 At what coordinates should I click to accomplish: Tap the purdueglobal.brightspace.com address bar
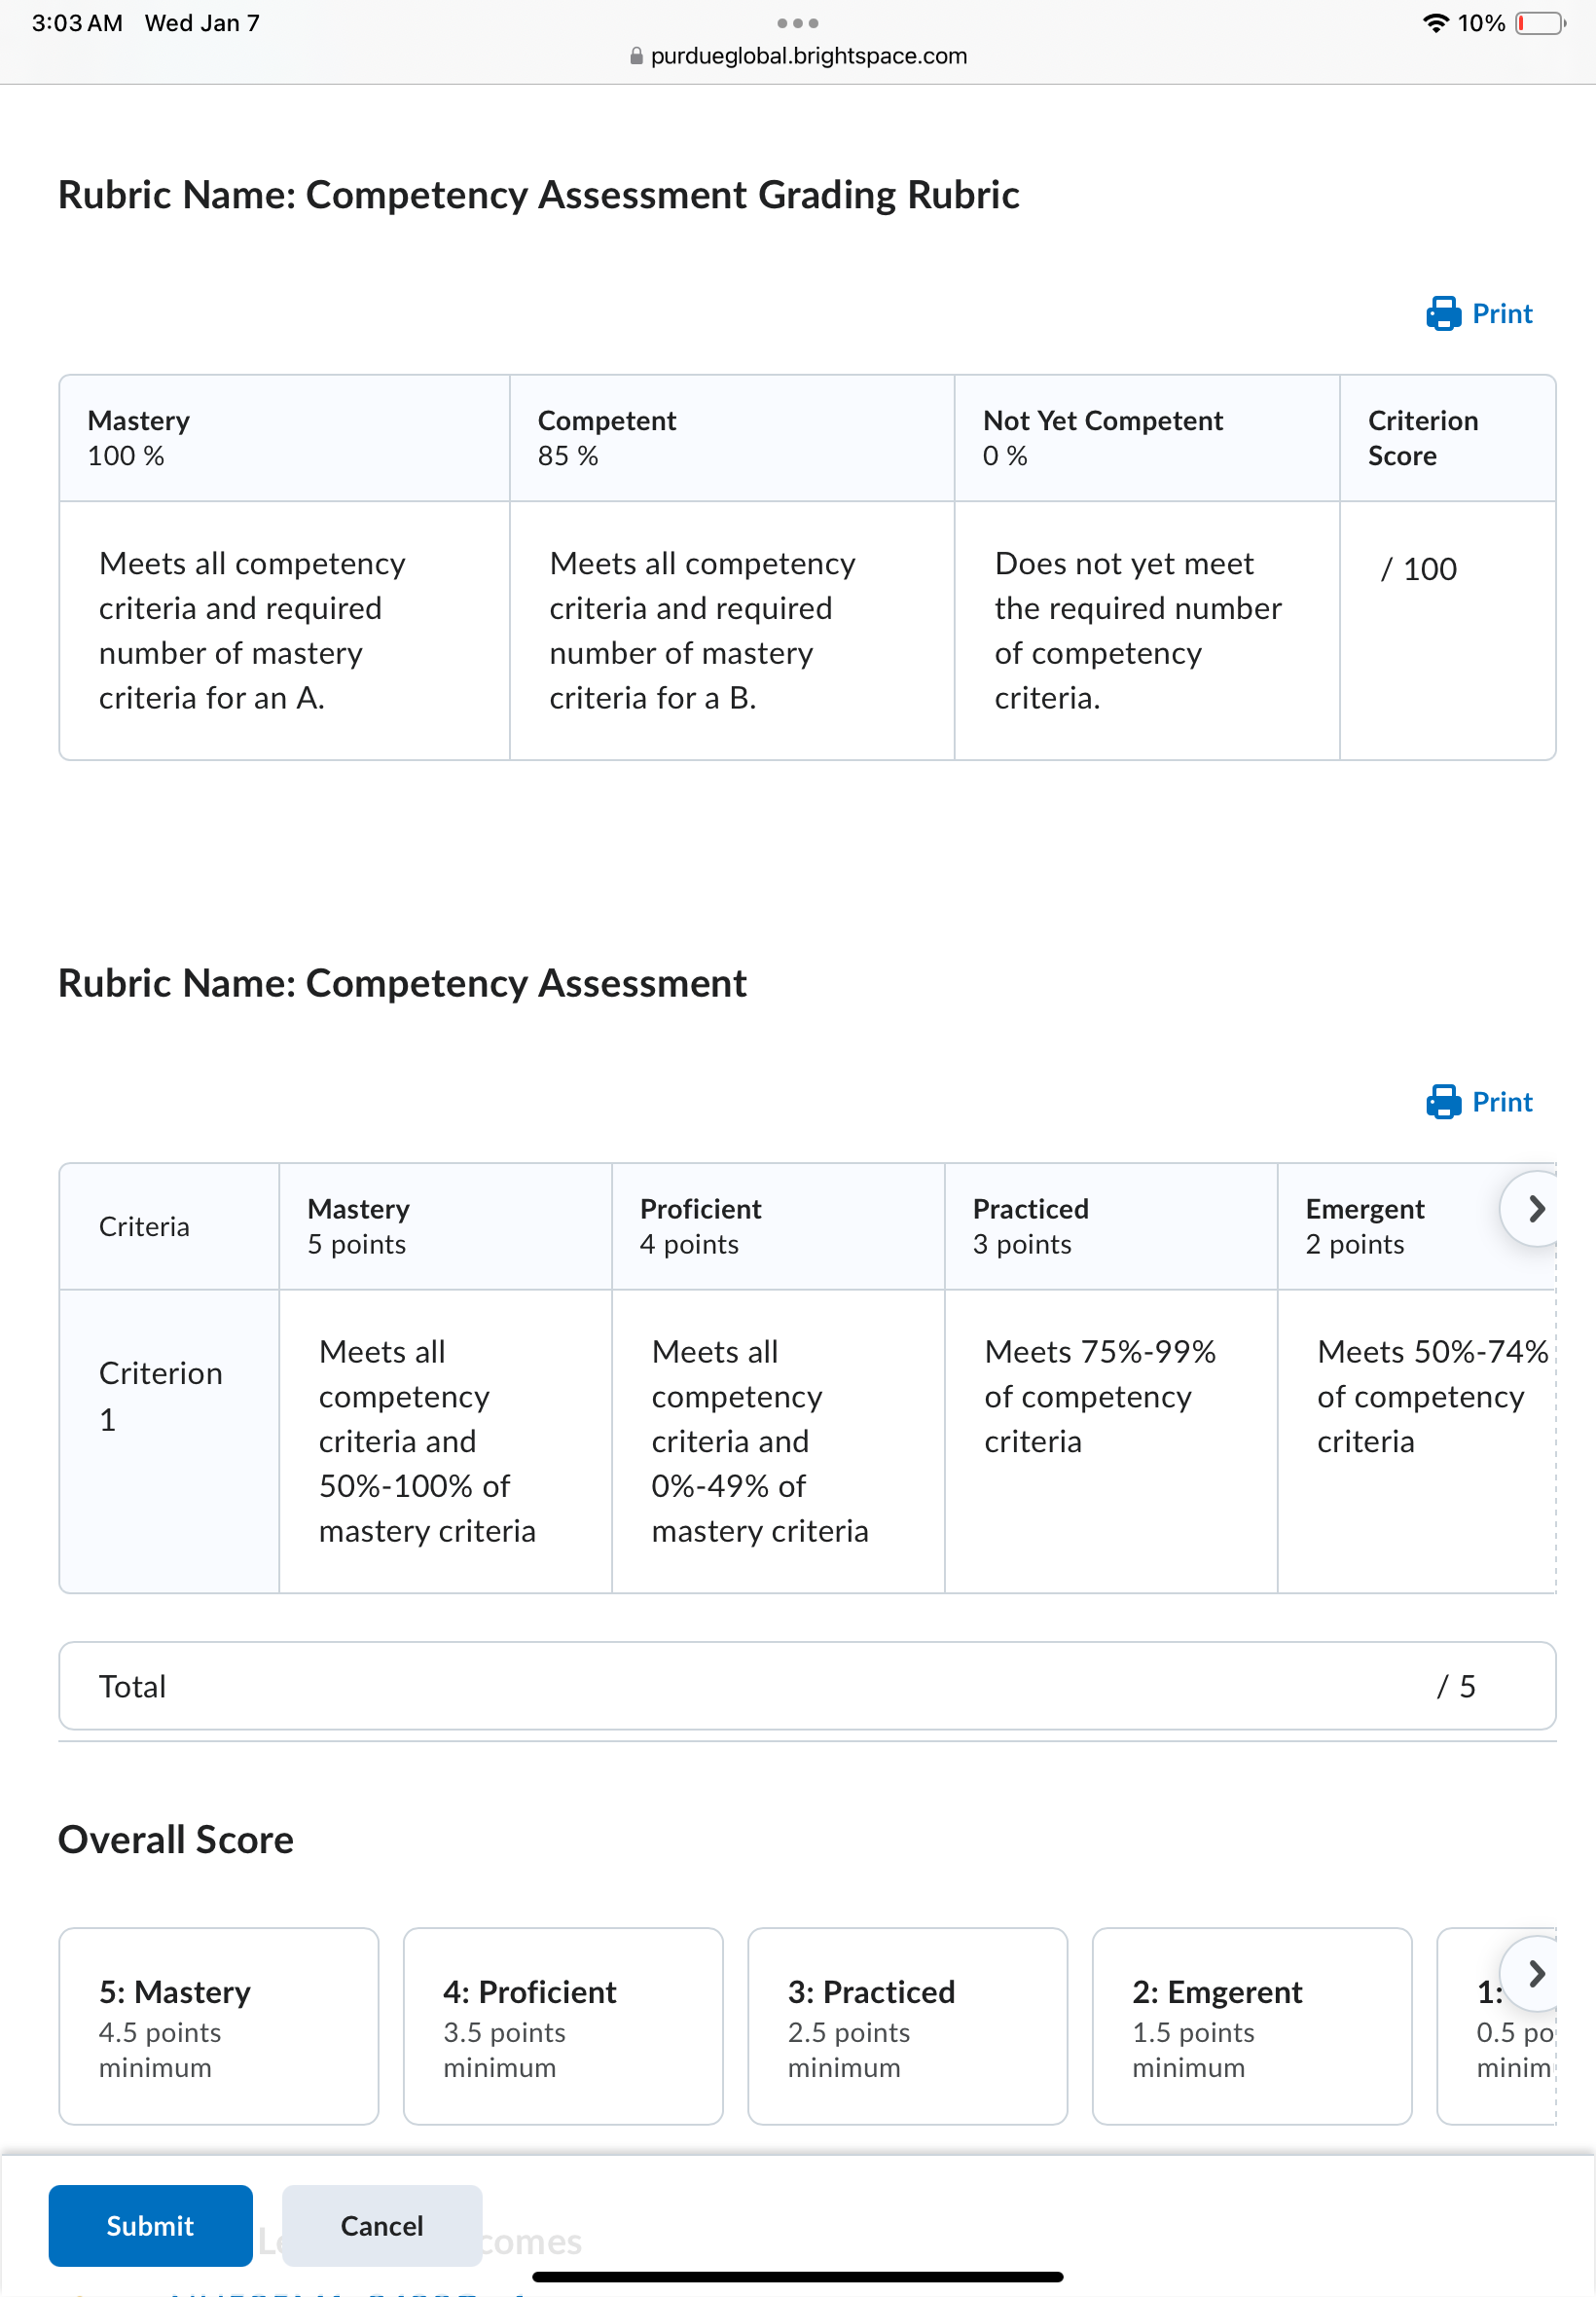click(798, 56)
